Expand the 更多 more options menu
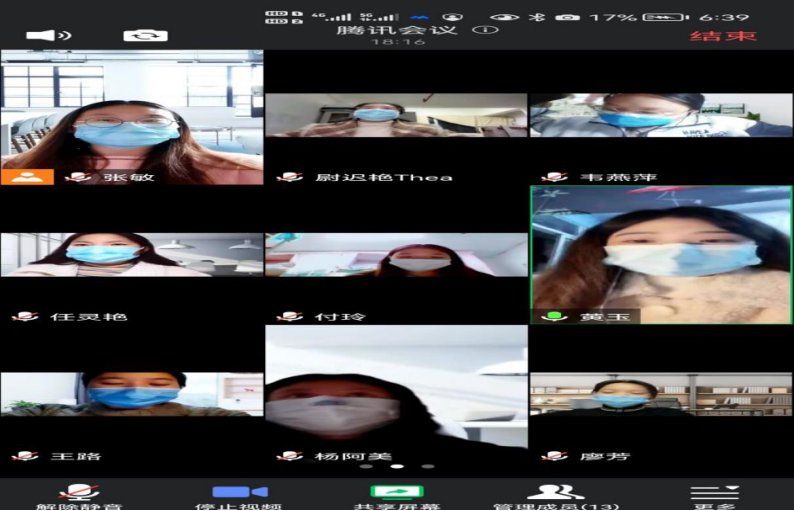Viewport: 794px width, 511px height. (x=714, y=495)
